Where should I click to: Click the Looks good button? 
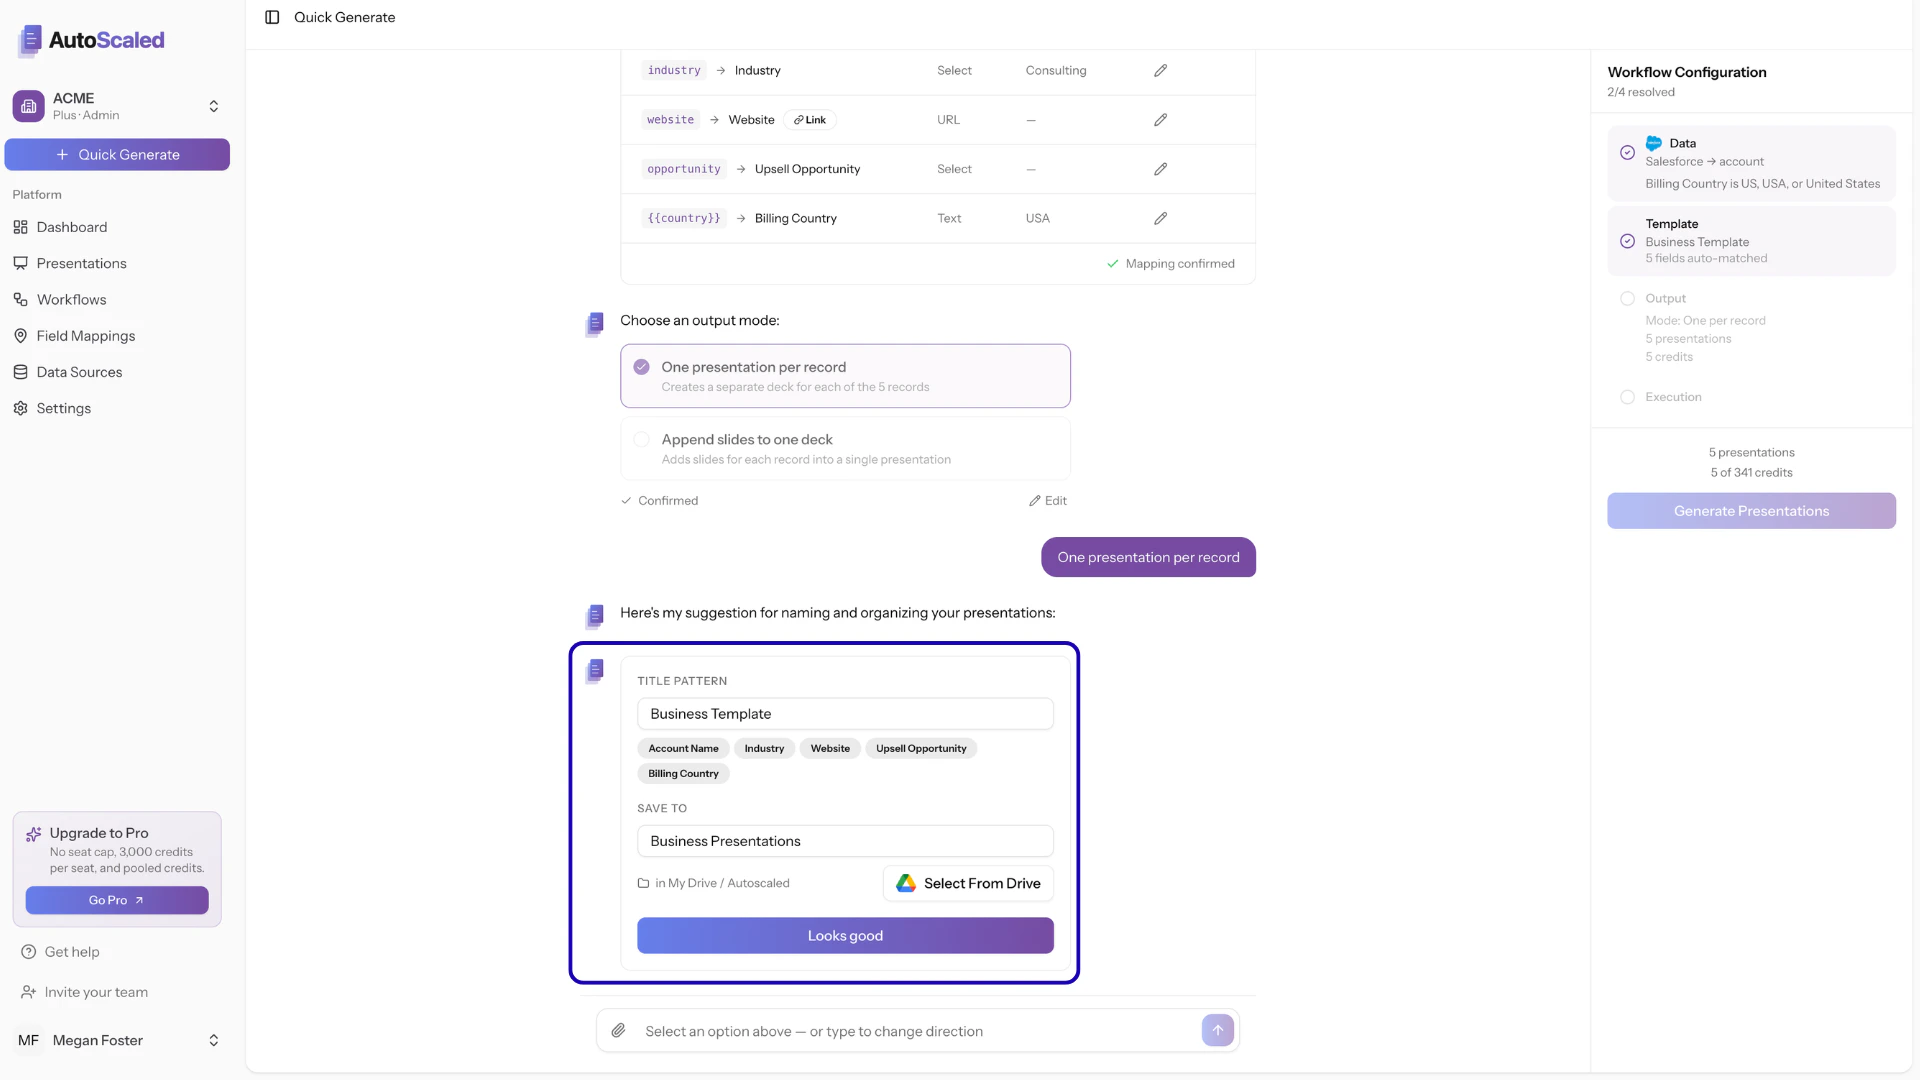[x=845, y=935]
